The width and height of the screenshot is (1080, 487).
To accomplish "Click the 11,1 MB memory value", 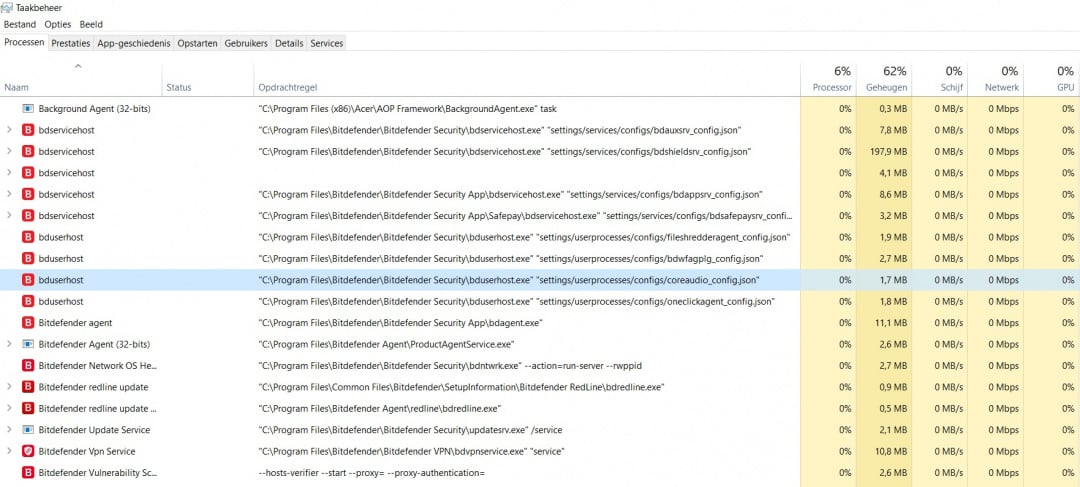I will coord(891,323).
